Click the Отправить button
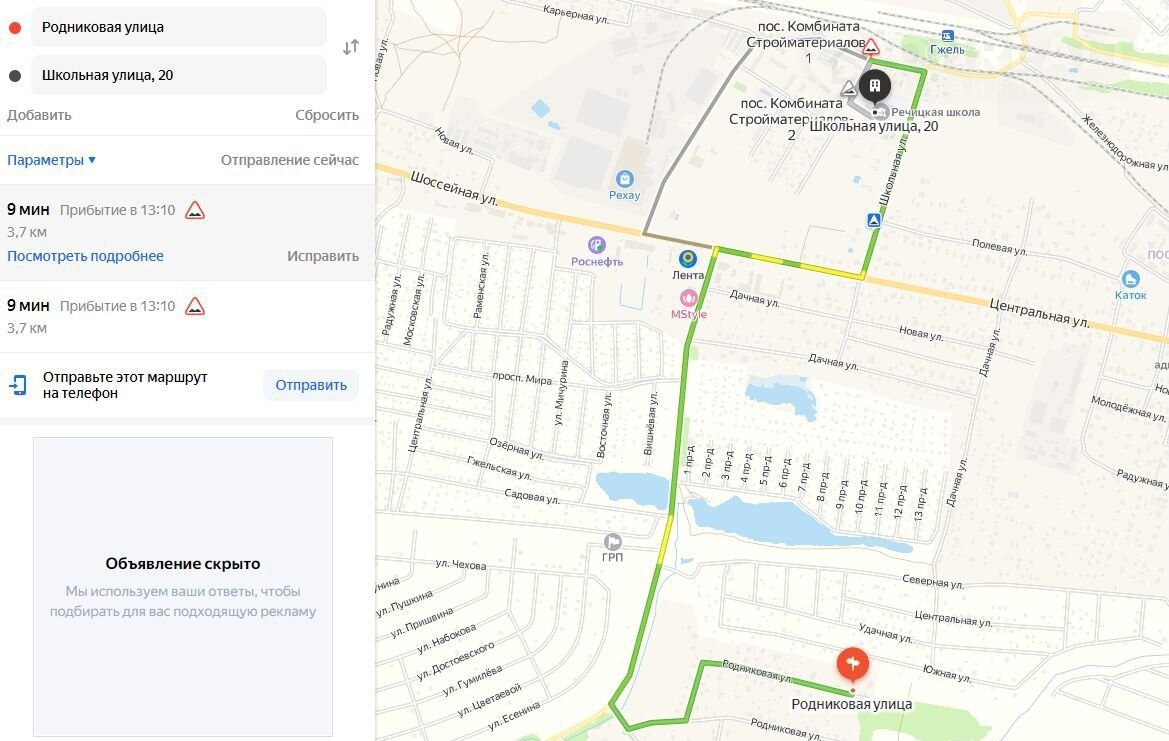Image resolution: width=1169 pixels, height=741 pixels. [x=311, y=385]
